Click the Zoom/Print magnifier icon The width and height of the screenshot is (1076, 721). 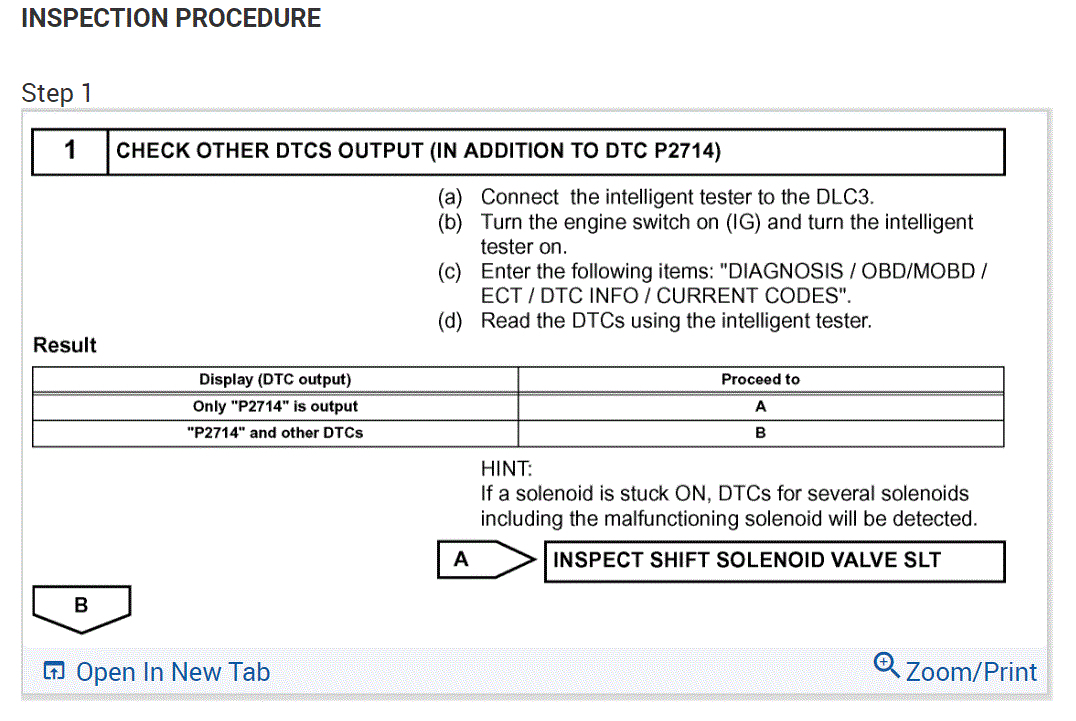887,665
